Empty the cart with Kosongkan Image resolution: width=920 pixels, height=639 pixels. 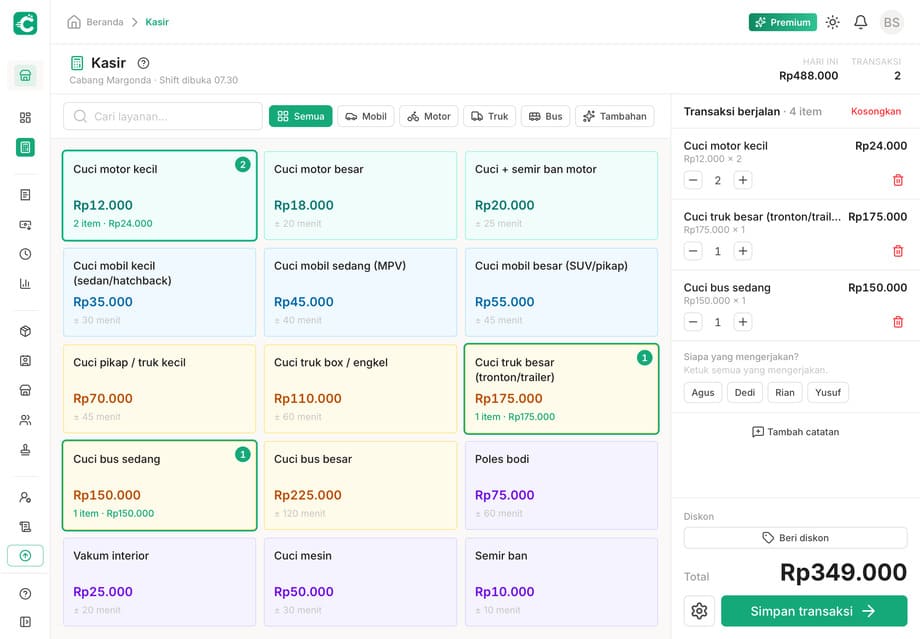(875, 111)
